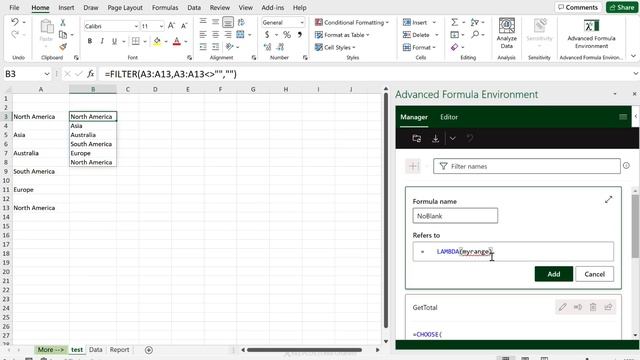Open panel hamburger menu icon
Image resolution: width=640 pixels, height=360 pixels.
coord(623,117)
